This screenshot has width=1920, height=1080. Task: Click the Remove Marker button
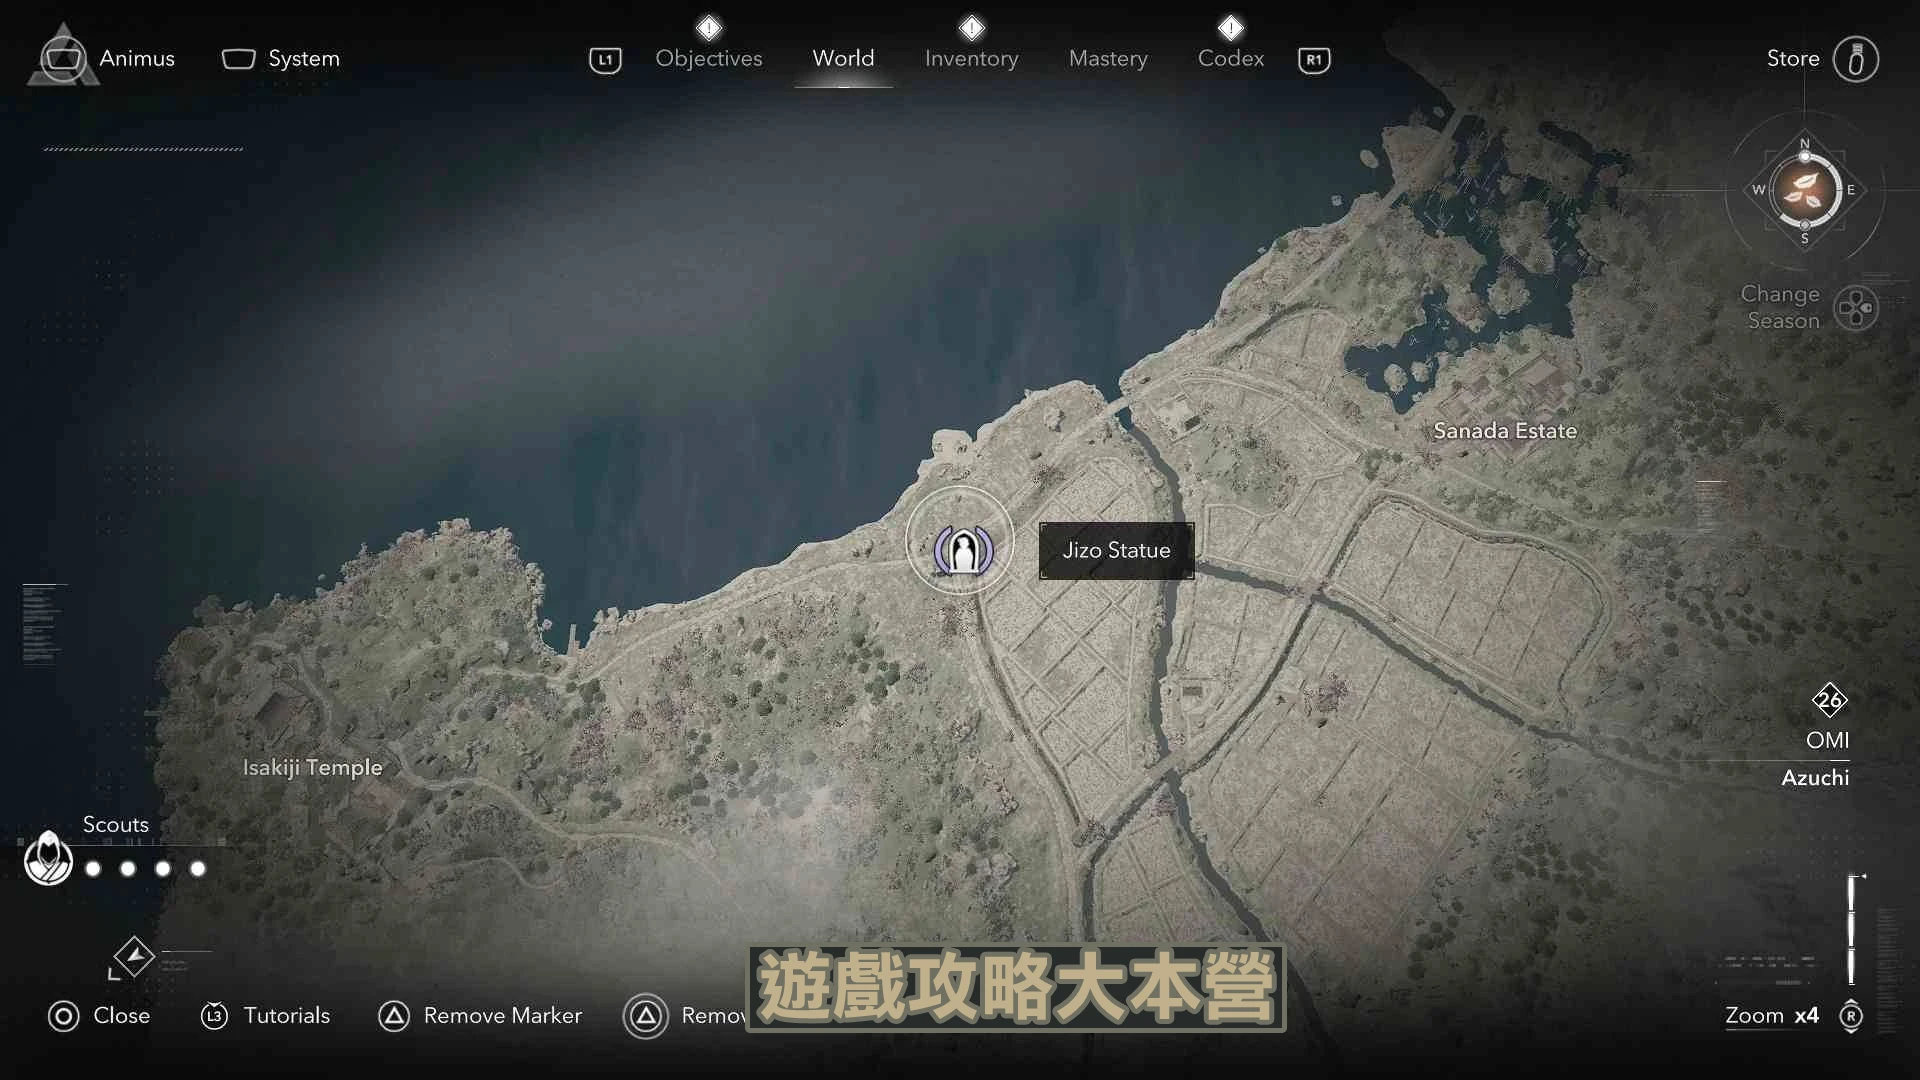coord(480,1016)
